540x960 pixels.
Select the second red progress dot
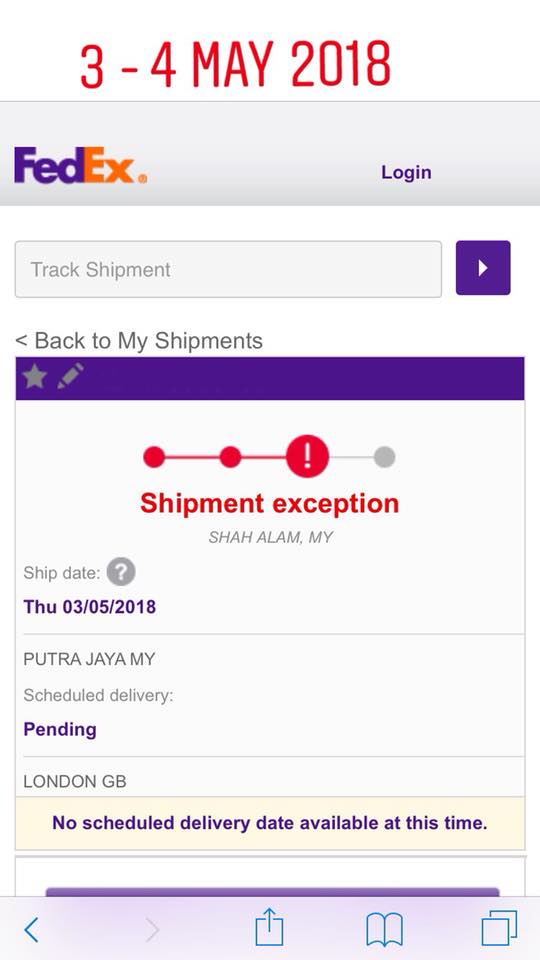tap(230, 457)
